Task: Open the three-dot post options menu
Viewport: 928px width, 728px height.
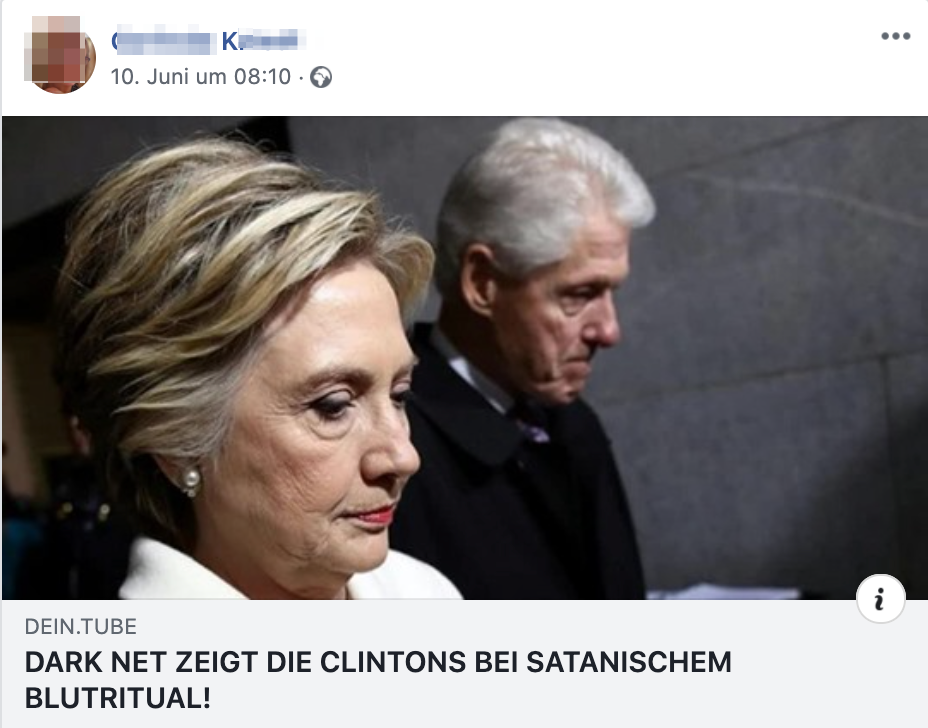Action: pyautogui.click(x=895, y=36)
